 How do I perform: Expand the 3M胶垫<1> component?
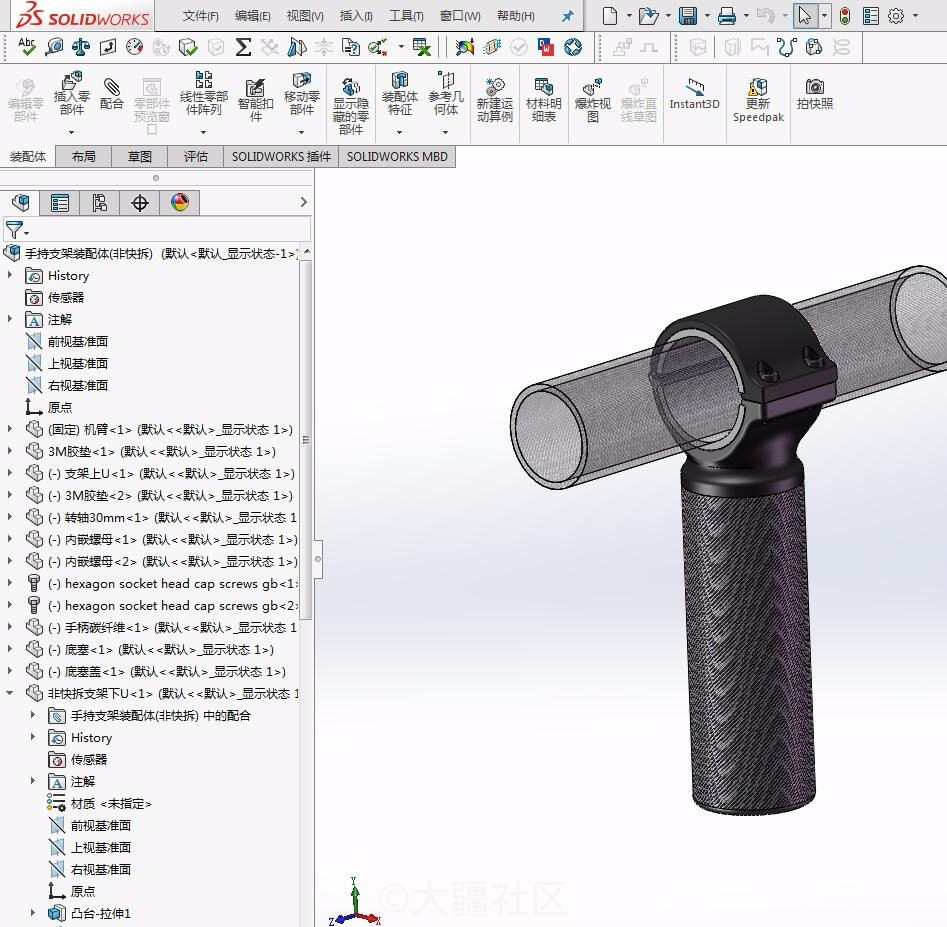click(x=10, y=450)
